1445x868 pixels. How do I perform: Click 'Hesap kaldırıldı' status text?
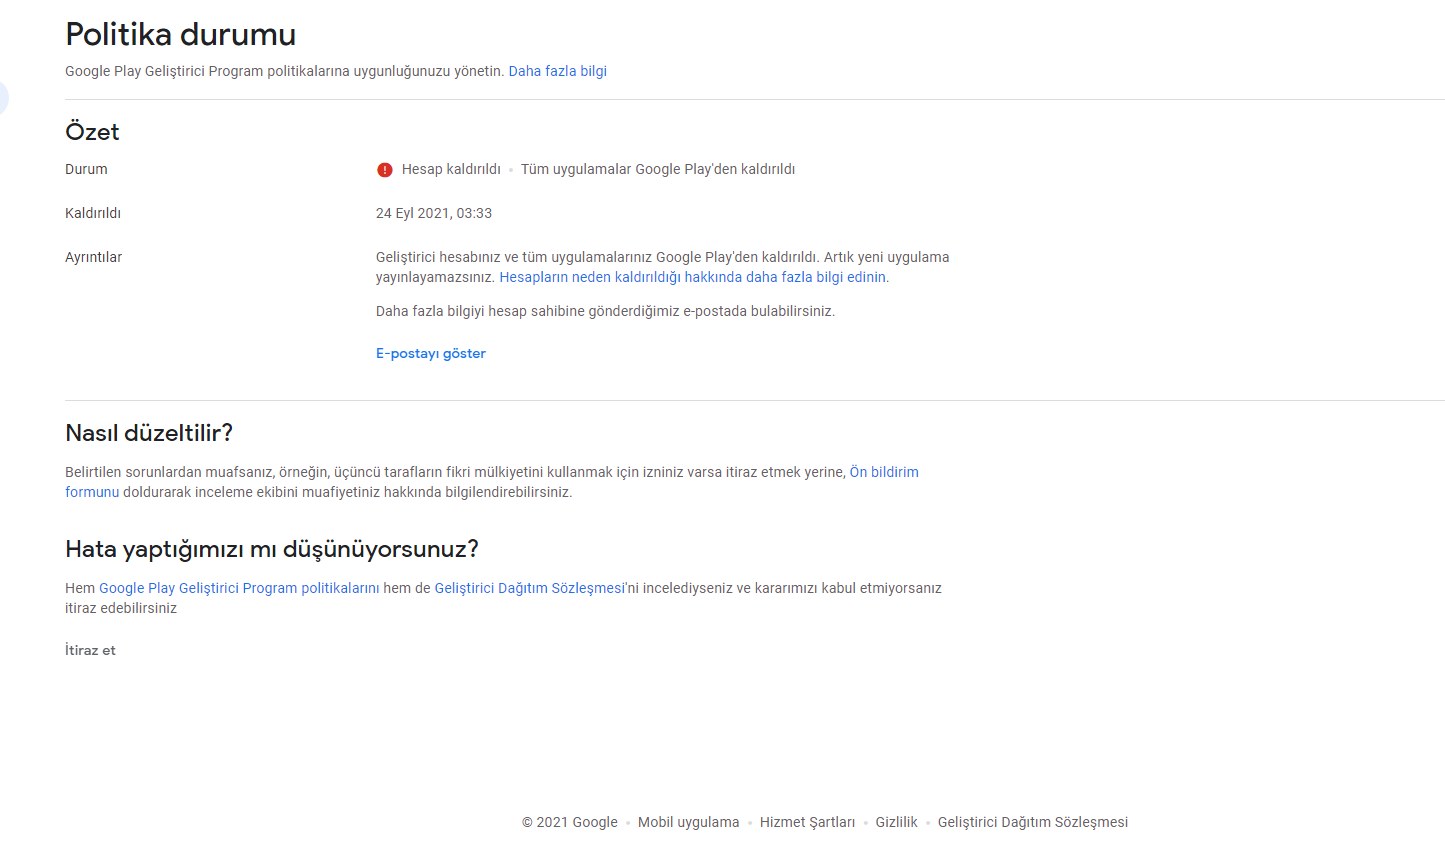[451, 169]
